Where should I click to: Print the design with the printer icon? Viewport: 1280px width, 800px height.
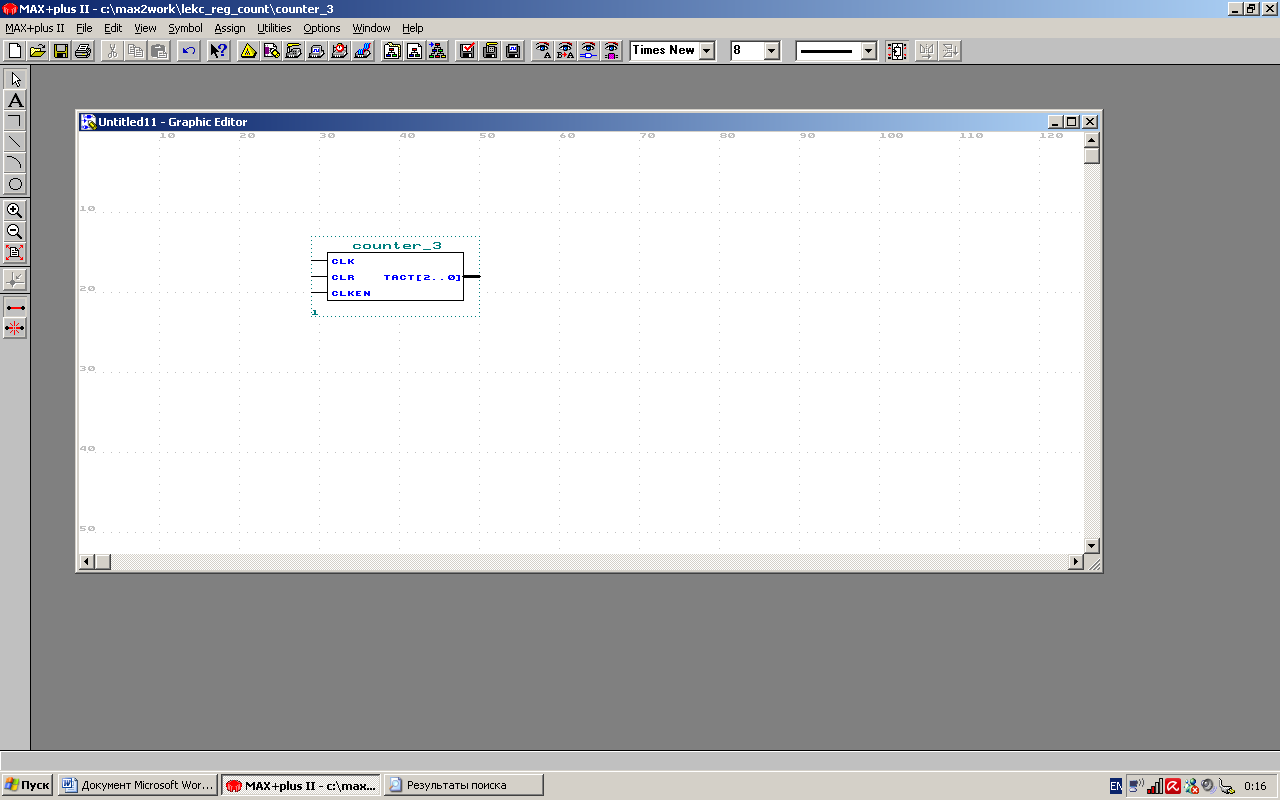pyautogui.click(x=84, y=50)
